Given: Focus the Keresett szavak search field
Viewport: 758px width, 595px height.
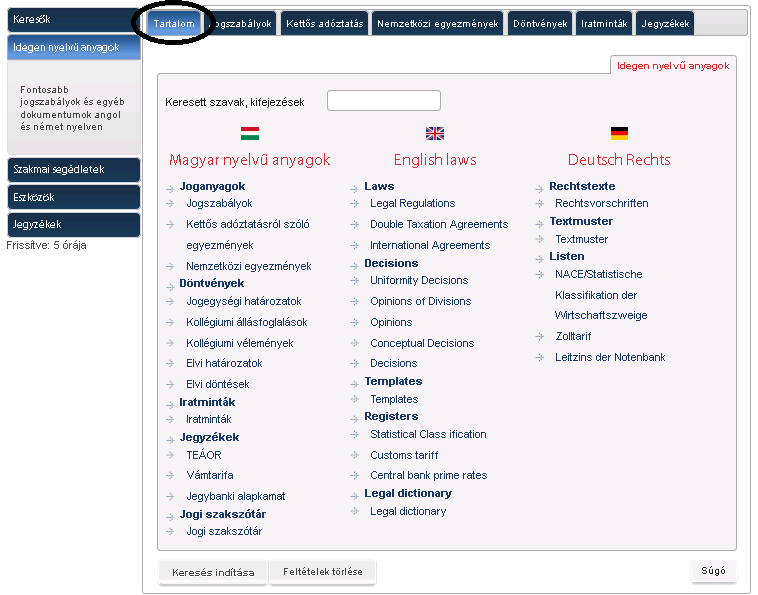Looking at the screenshot, I should pos(384,101).
